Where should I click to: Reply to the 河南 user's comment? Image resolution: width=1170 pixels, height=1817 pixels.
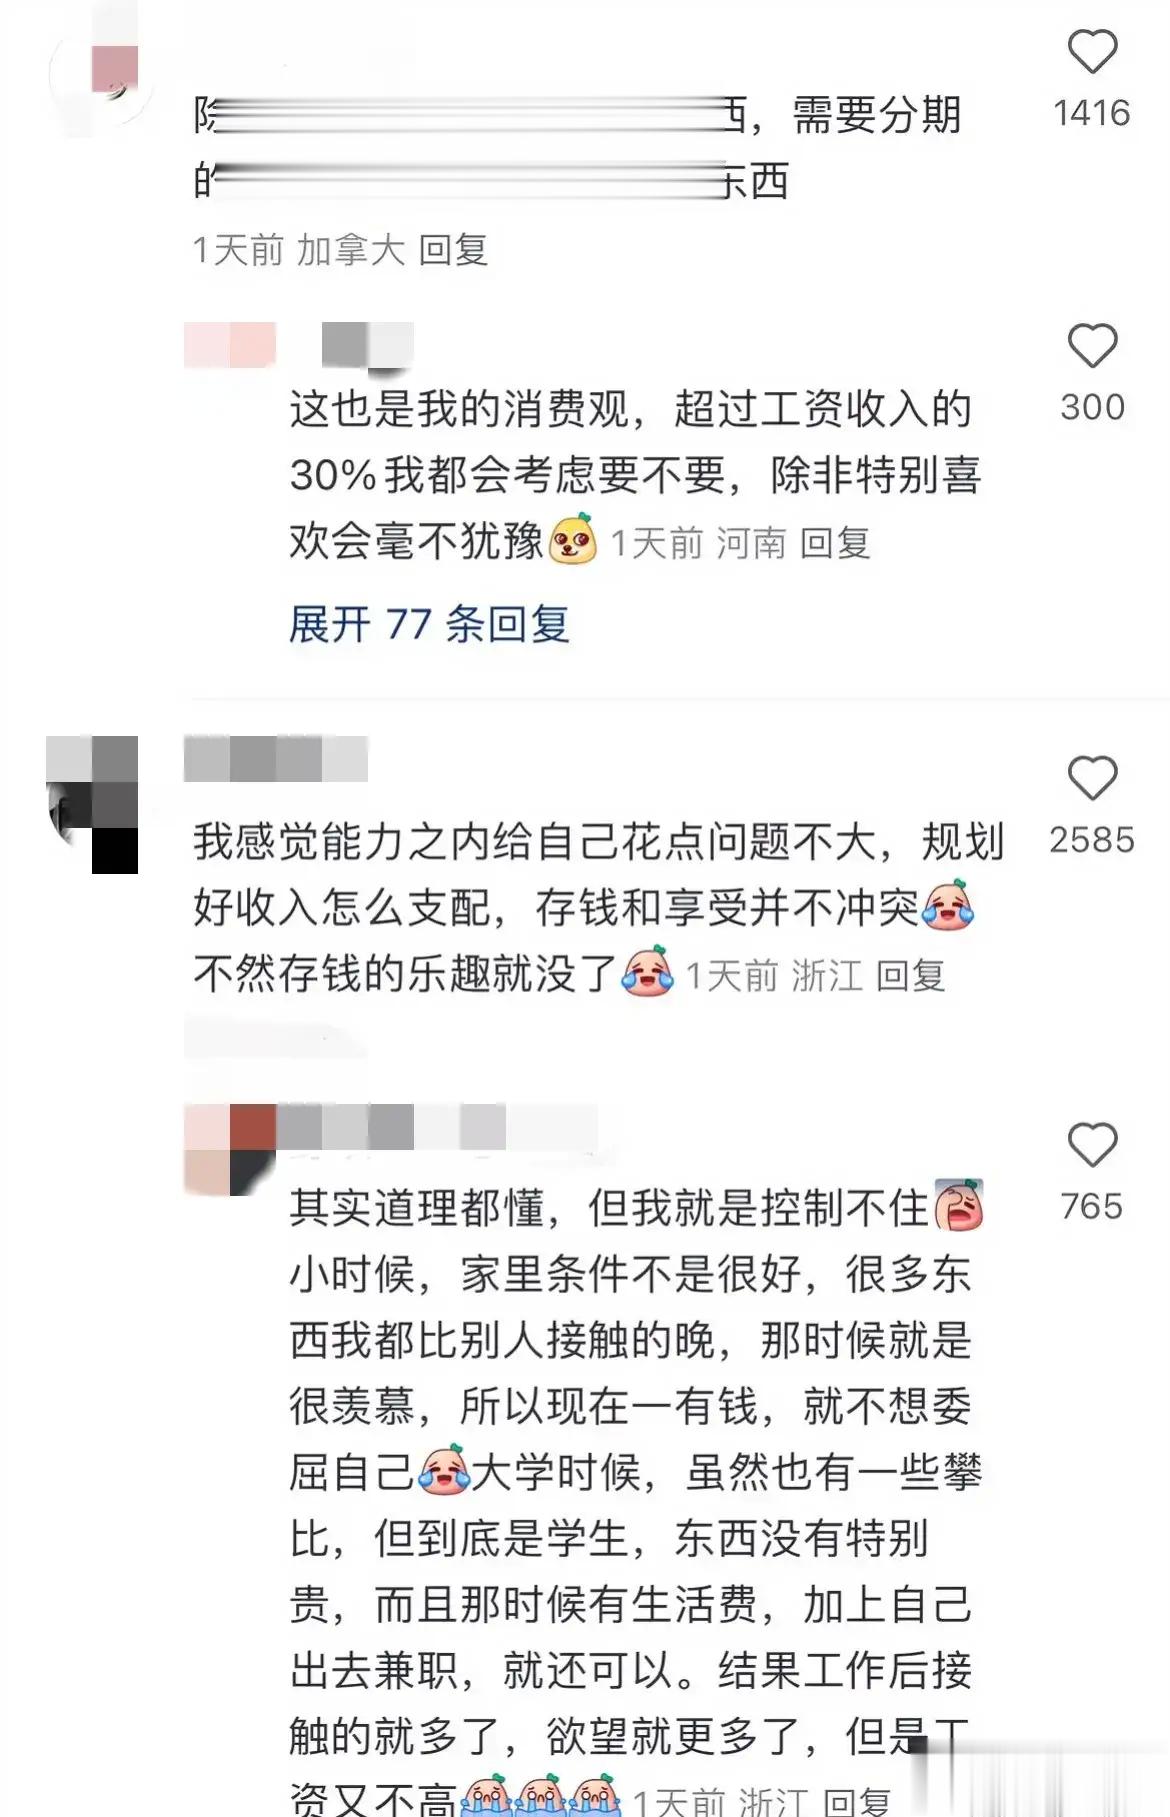[x=835, y=543]
